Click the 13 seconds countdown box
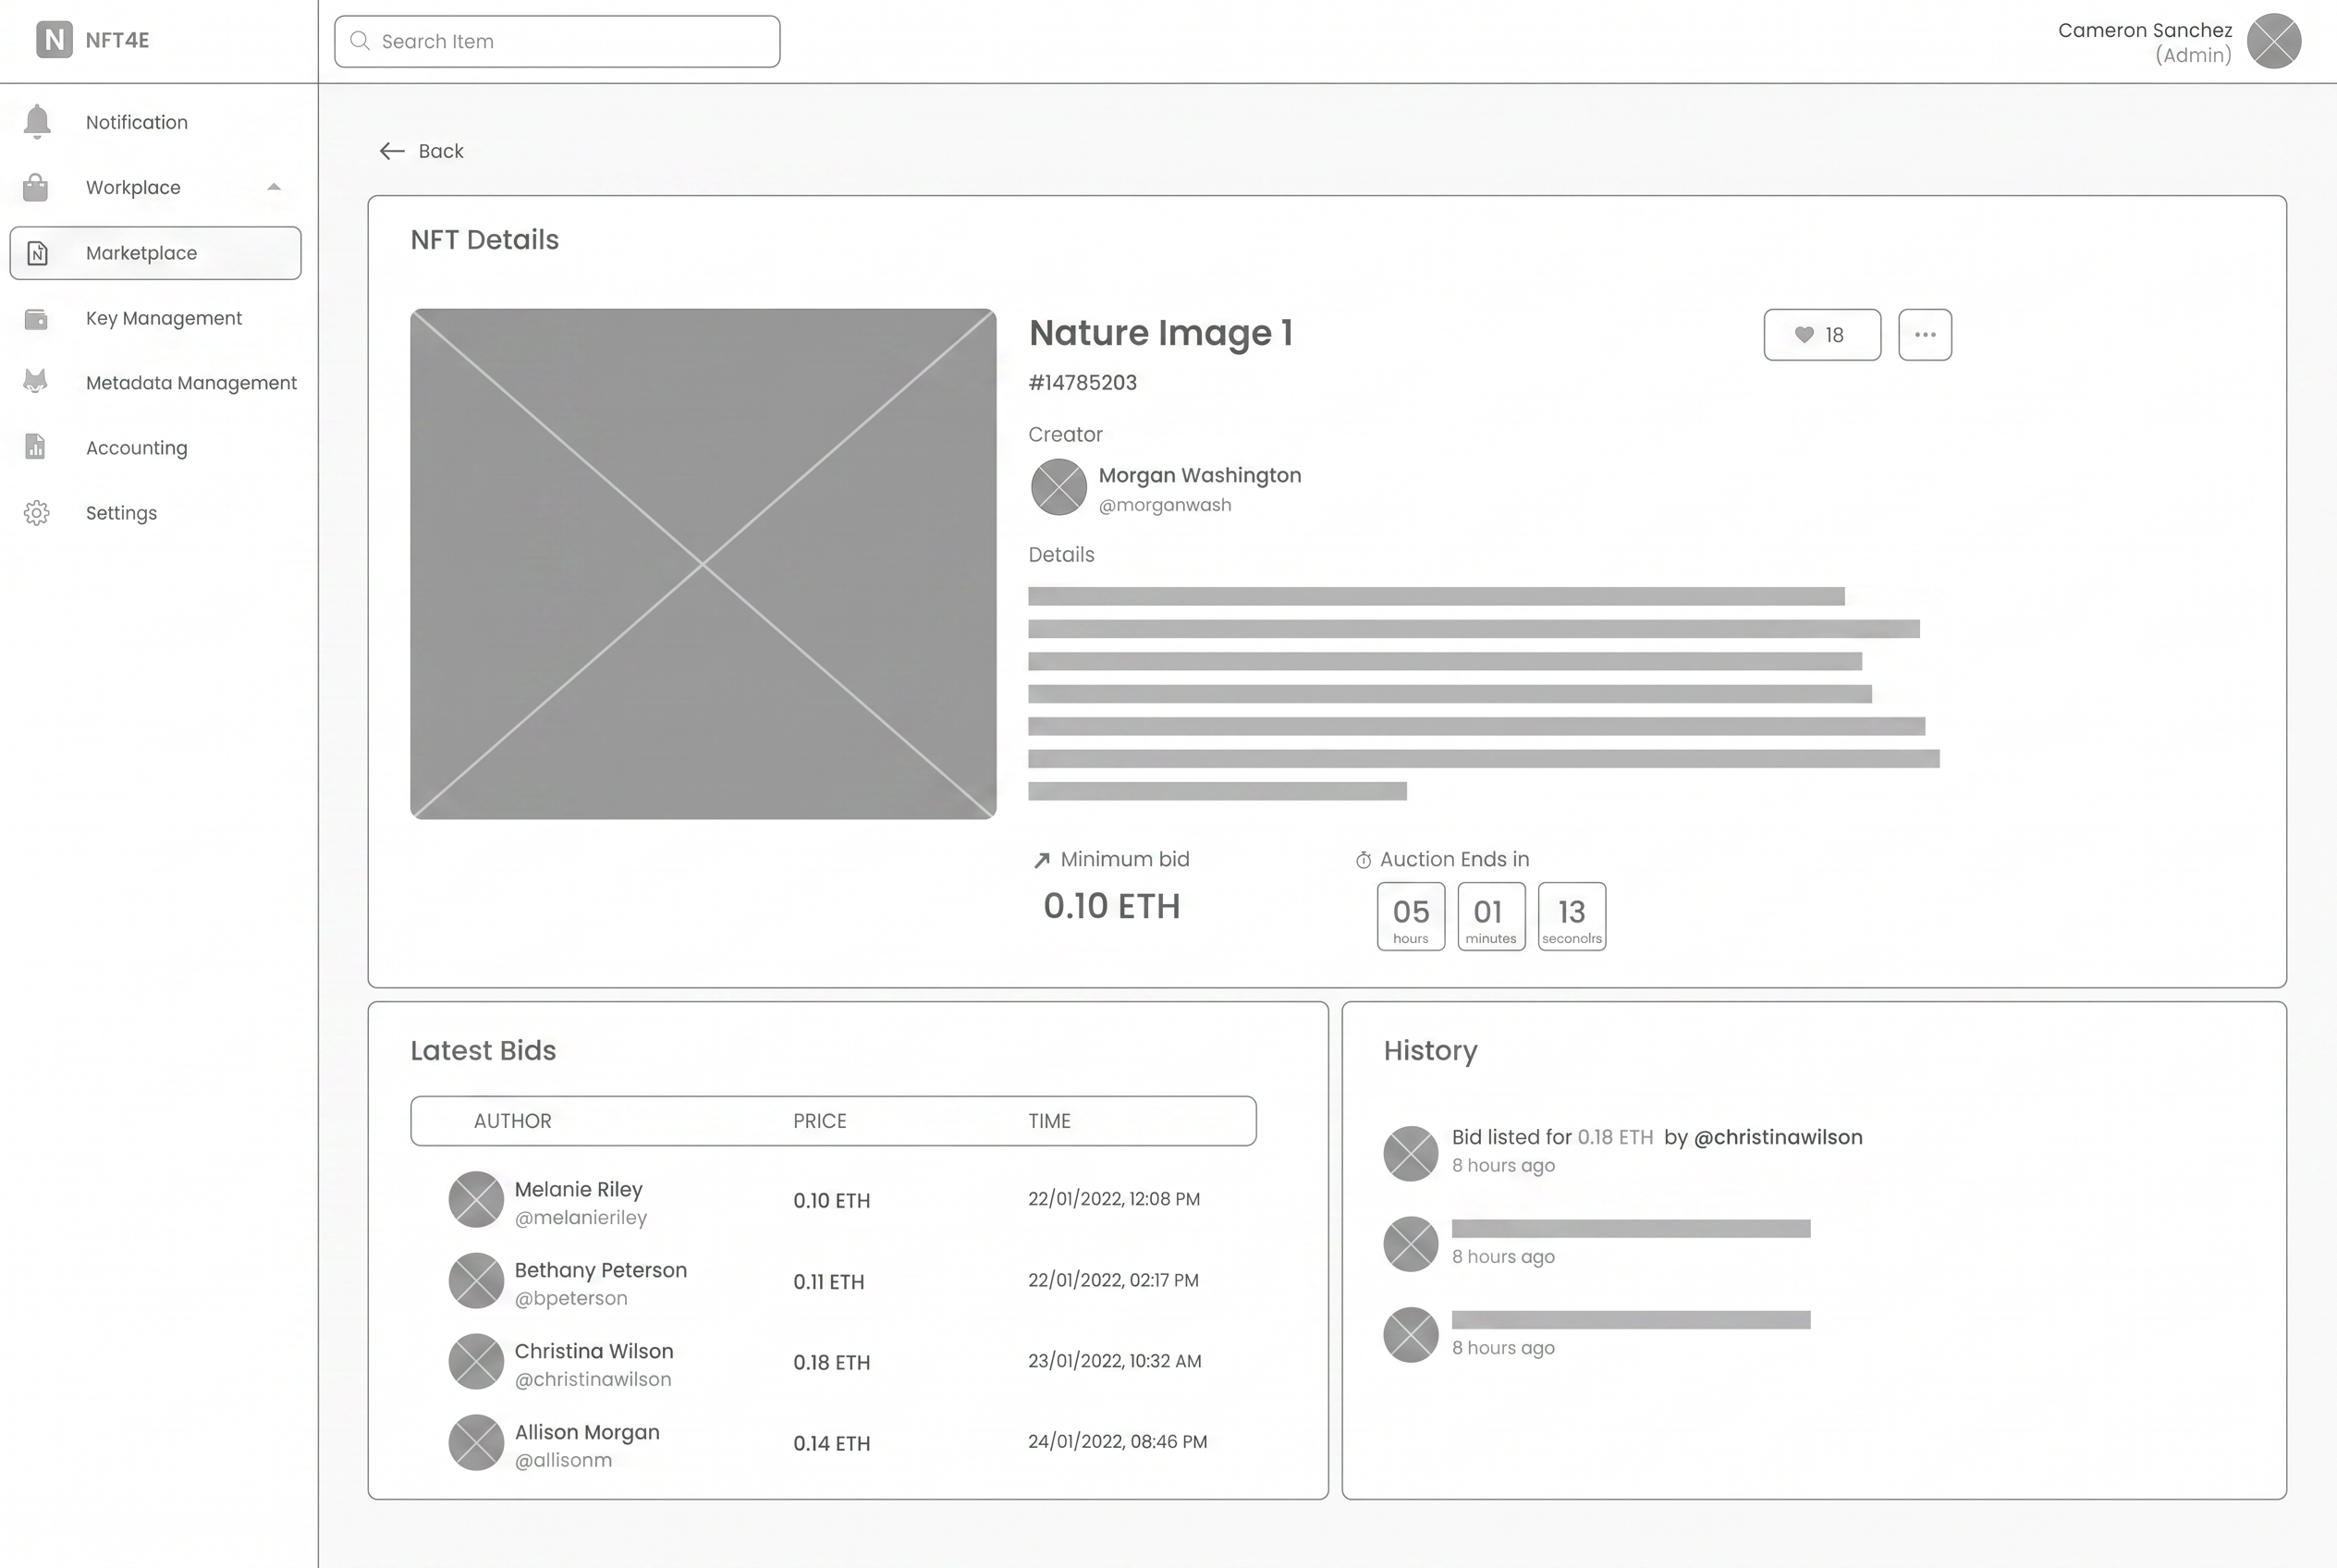Screen dimensions: 2337x1568 click(1572, 916)
